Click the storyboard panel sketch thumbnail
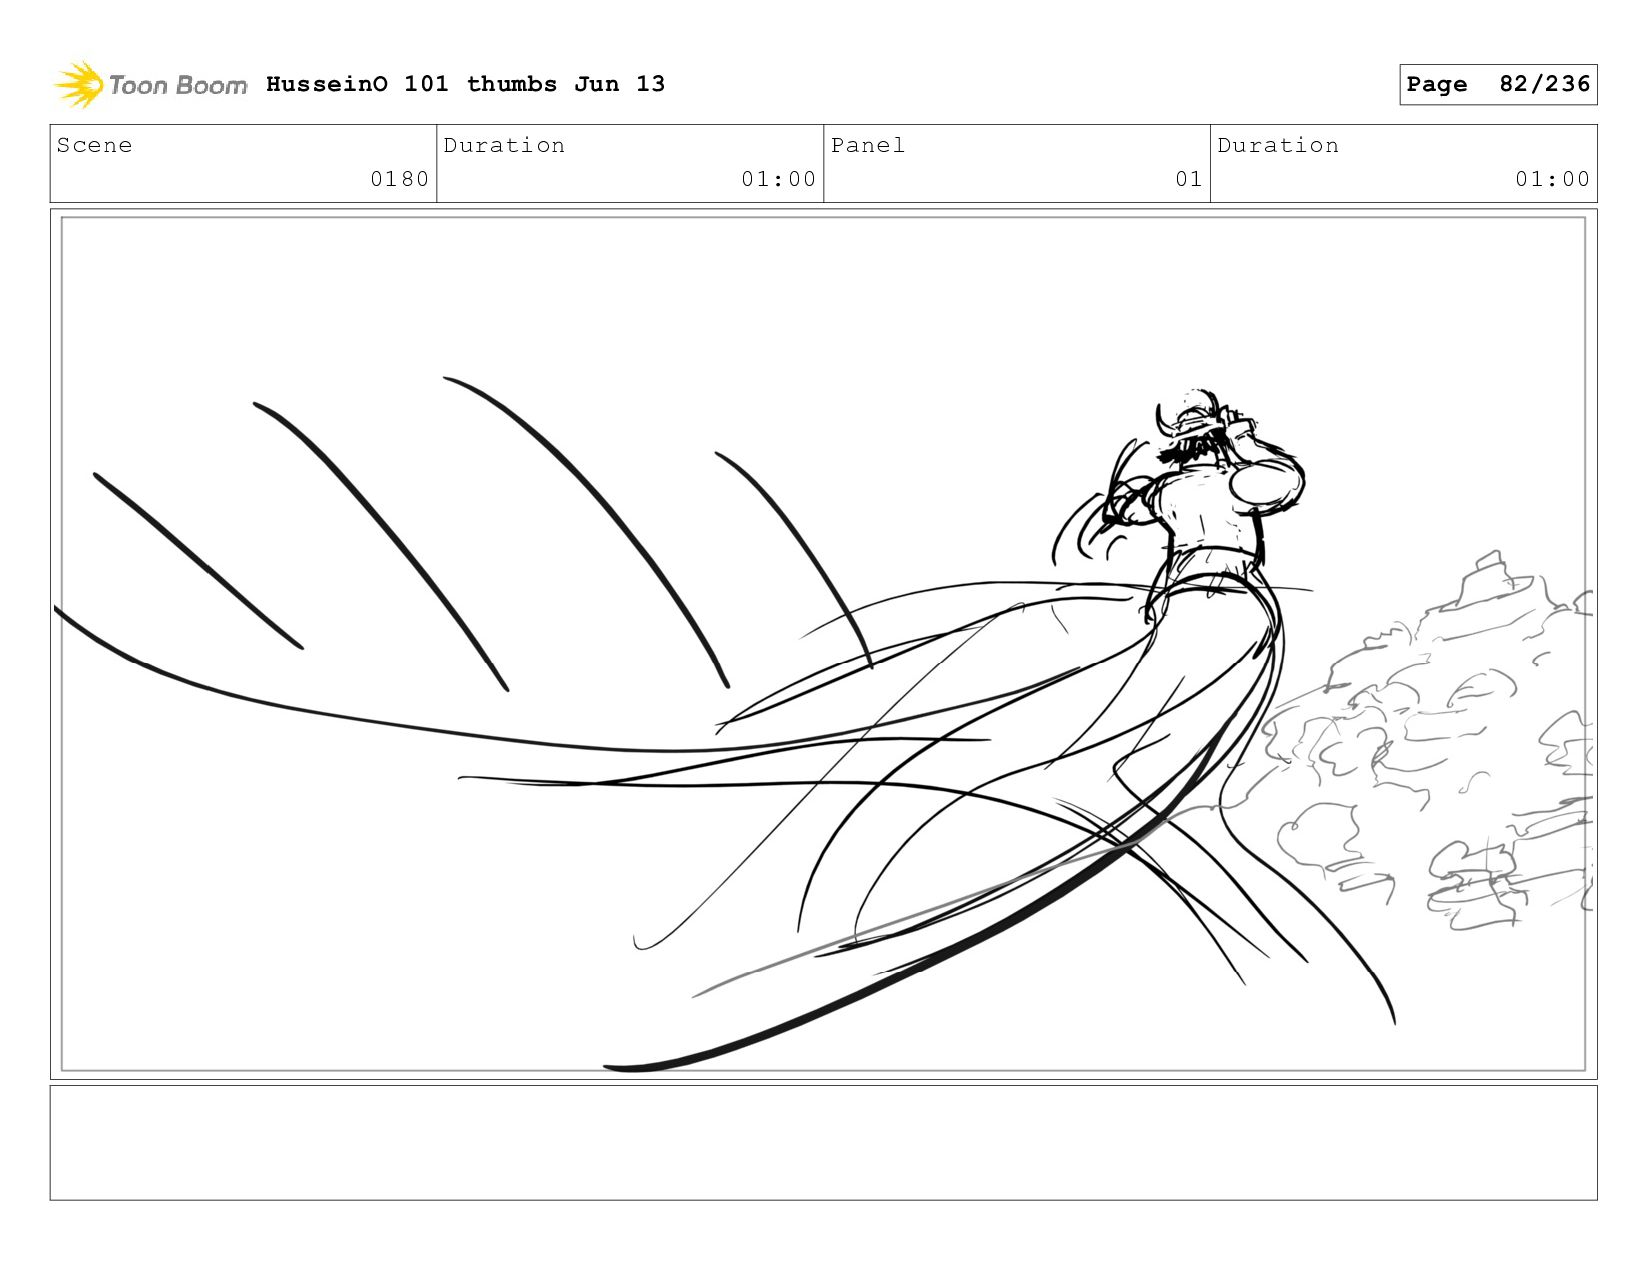This screenshot has width=1650, height=1275. [823, 644]
